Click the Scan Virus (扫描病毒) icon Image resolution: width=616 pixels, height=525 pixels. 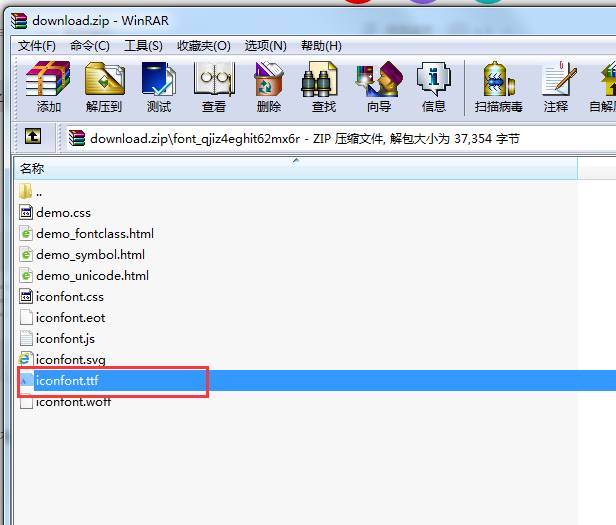click(x=499, y=79)
